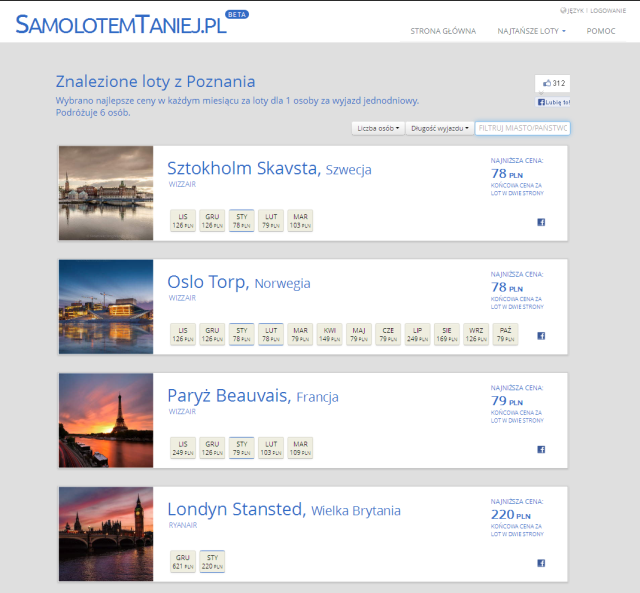Screen dimensions: 640x593
Task: Open the Pomoc menu item
Action: [x=600, y=31]
